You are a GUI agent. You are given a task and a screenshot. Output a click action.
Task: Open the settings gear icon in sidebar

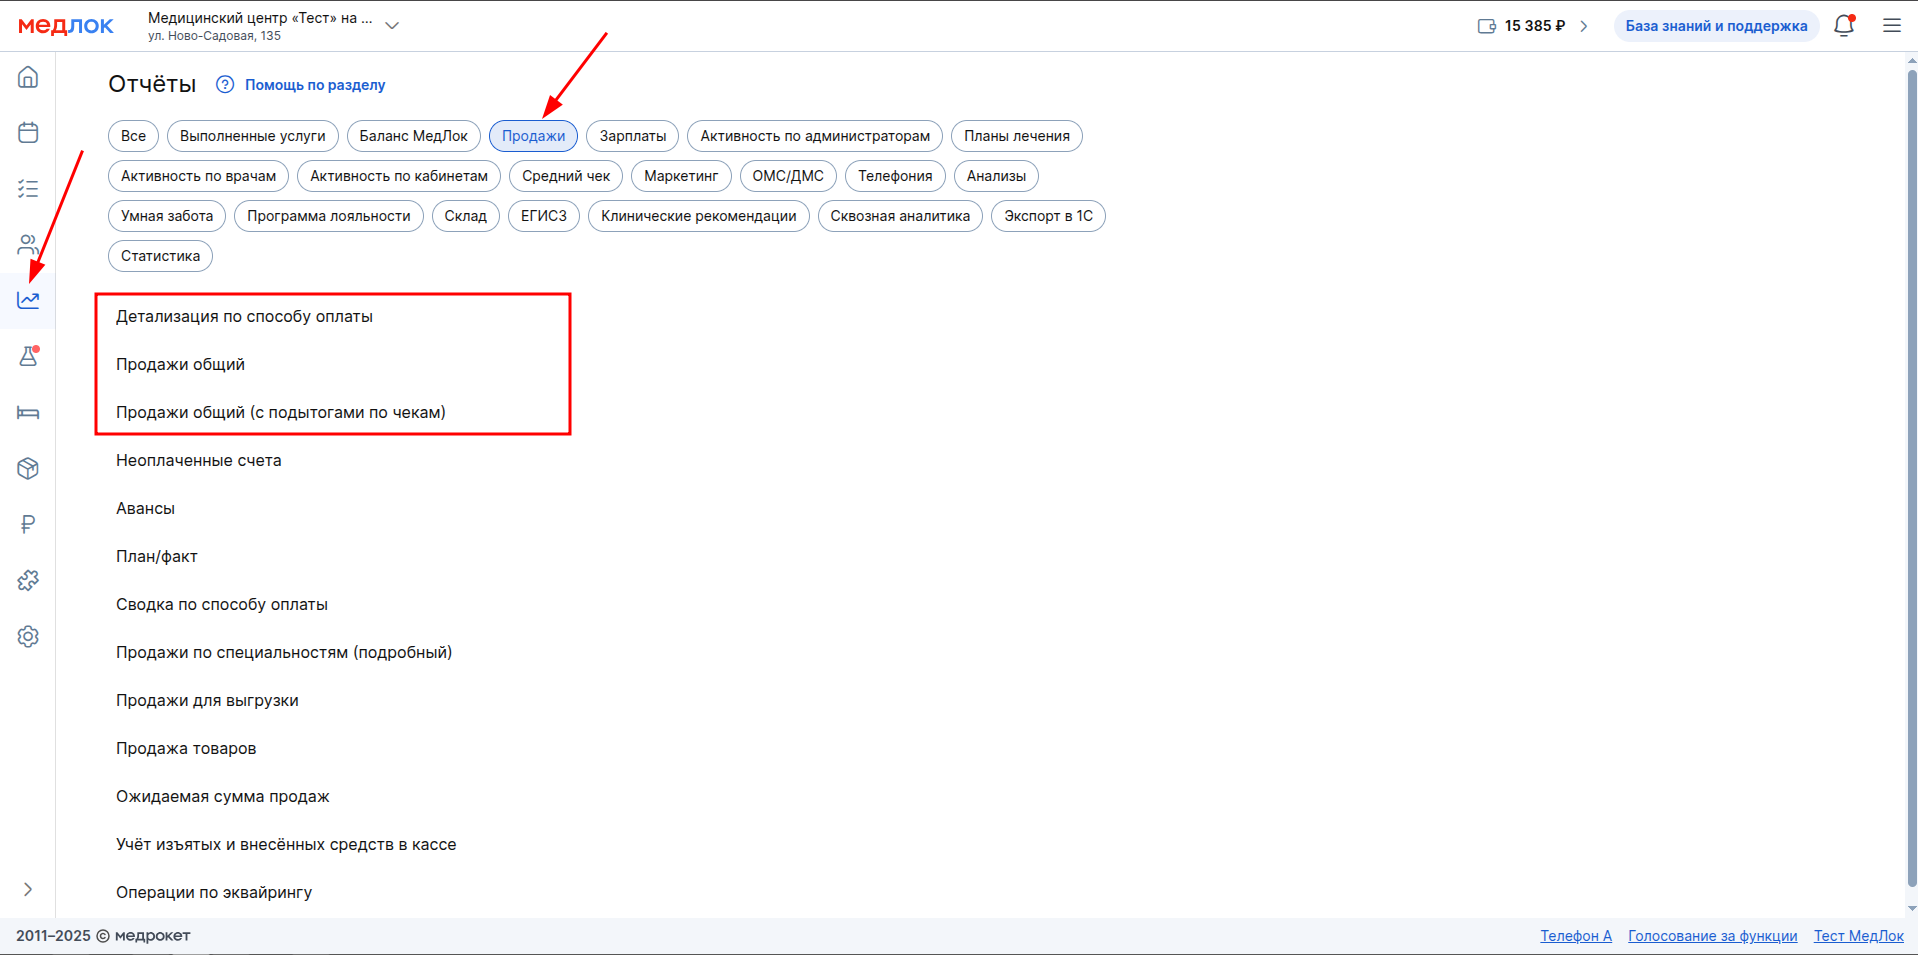tap(28, 636)
